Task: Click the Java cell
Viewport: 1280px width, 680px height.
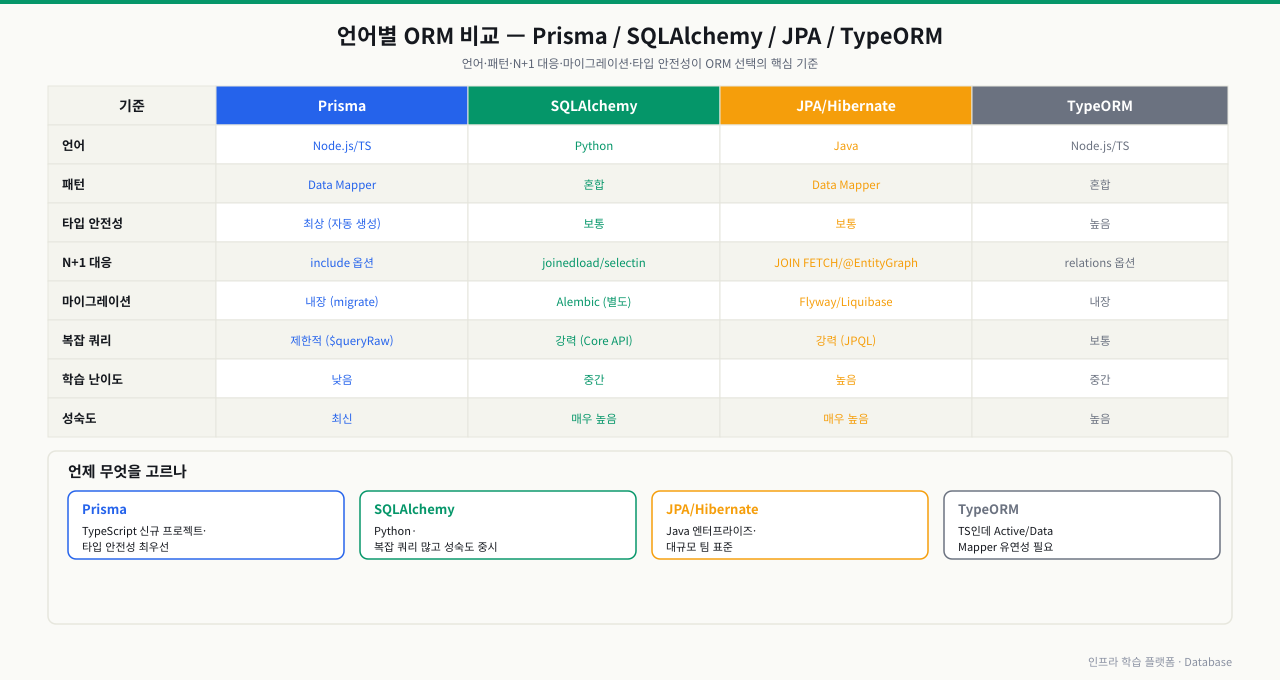Action: tap(846, 145)
